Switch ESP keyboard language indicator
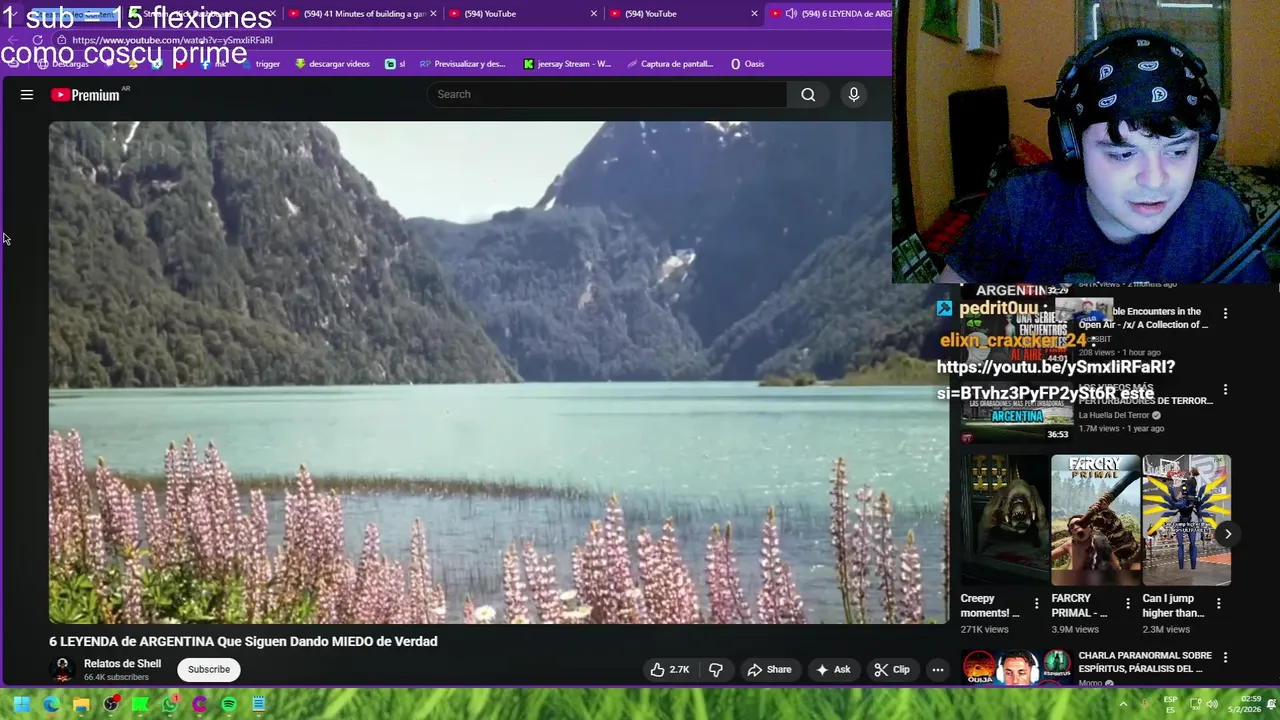 pyautogui.click(x=1170, y=704)
